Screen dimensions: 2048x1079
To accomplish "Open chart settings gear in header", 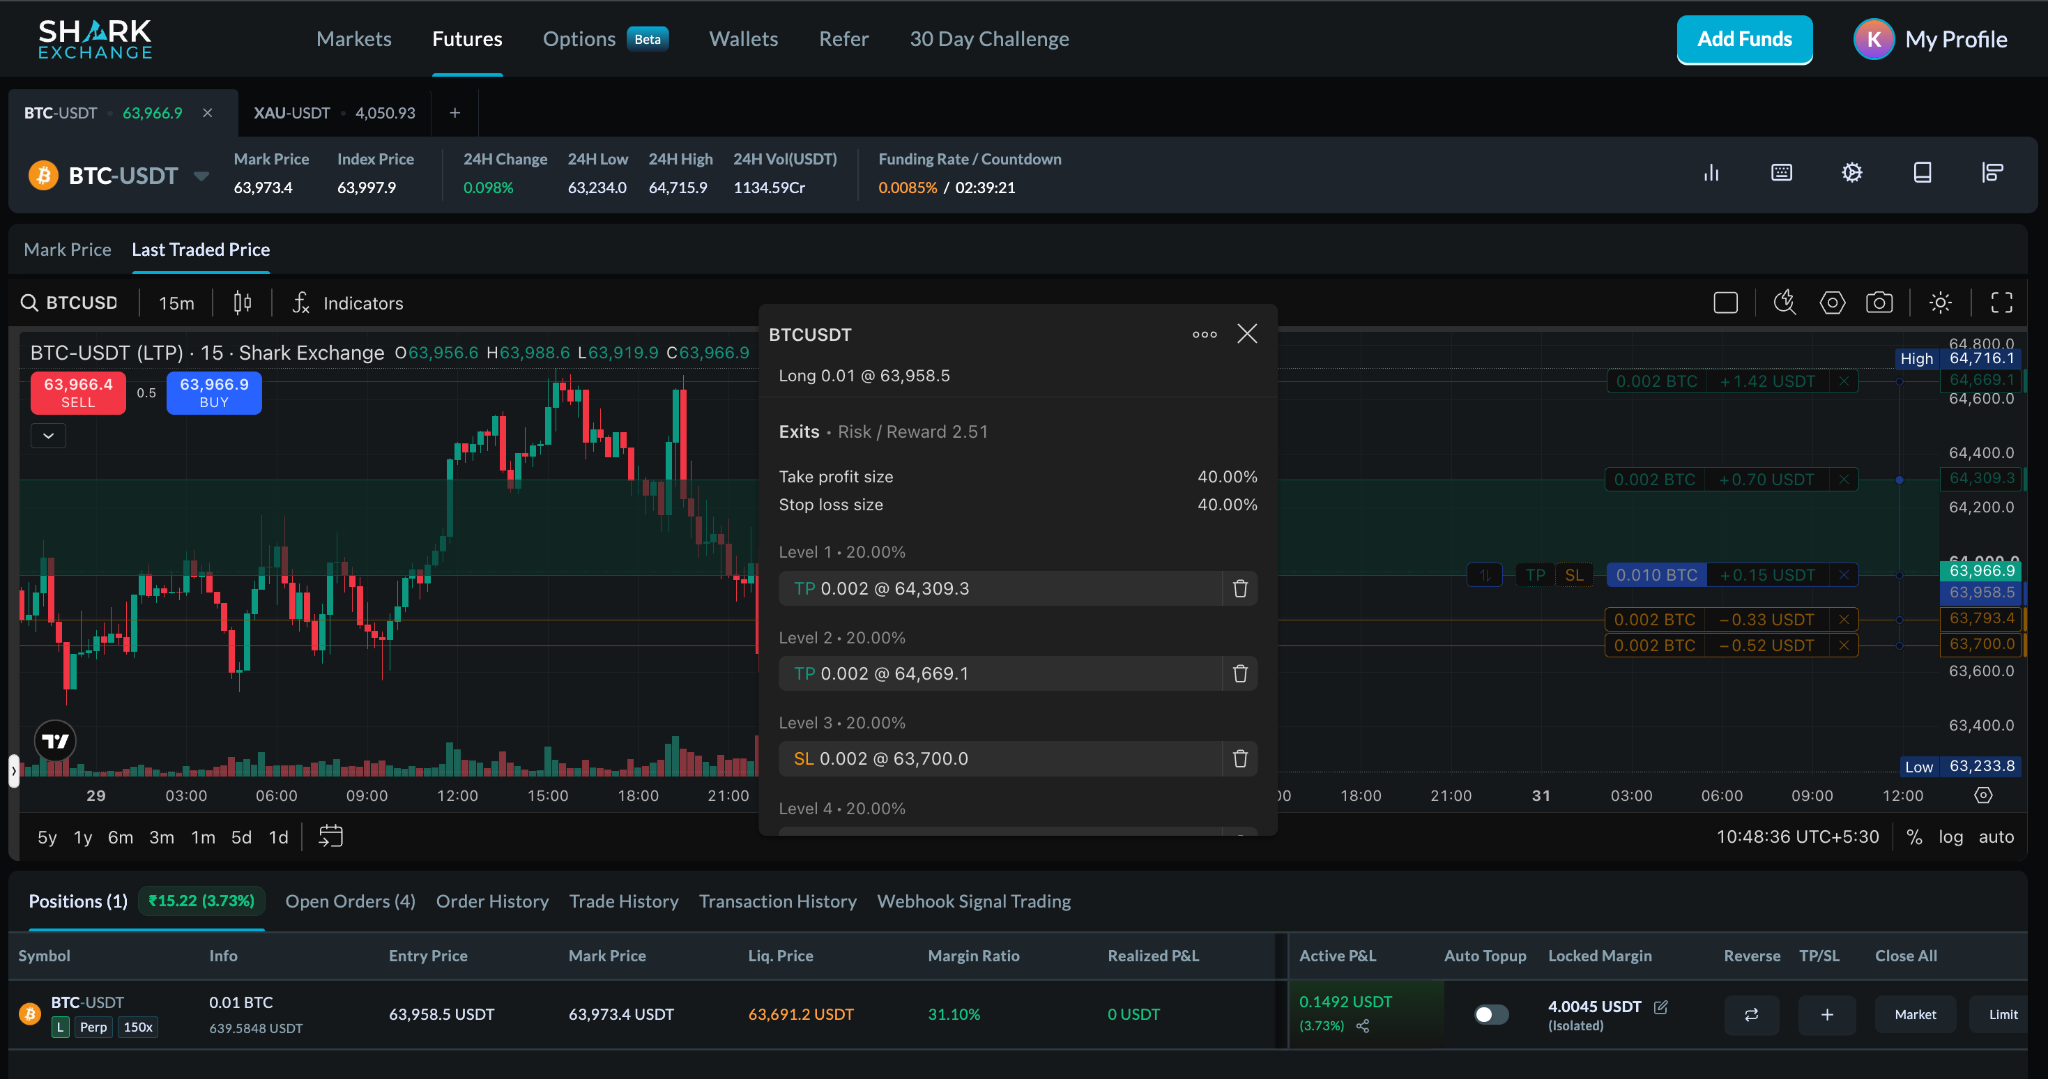I will [x=1852, y=172].
